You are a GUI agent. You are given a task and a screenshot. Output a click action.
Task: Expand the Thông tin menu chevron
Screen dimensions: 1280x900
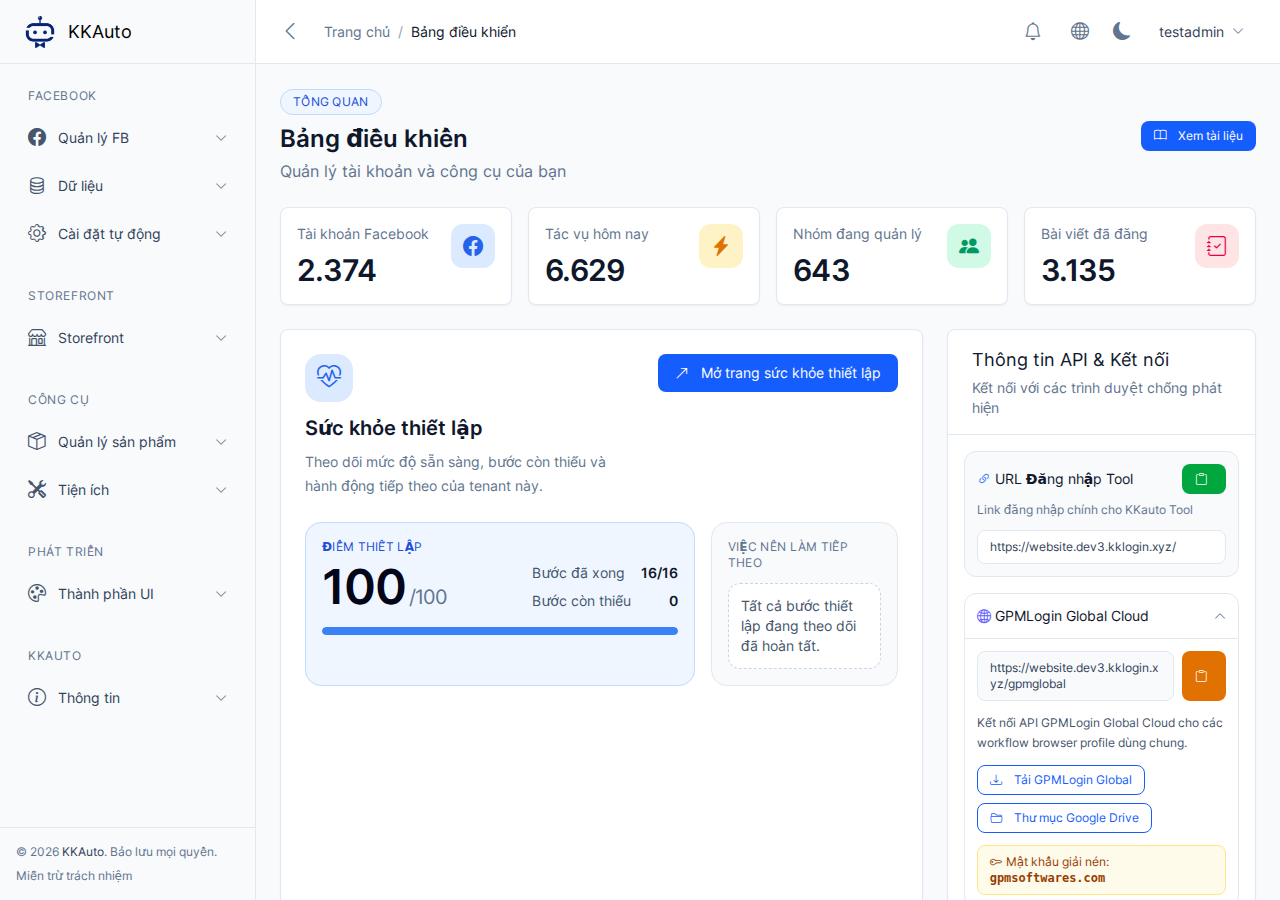pyautogui.click(x=221, y=698)
